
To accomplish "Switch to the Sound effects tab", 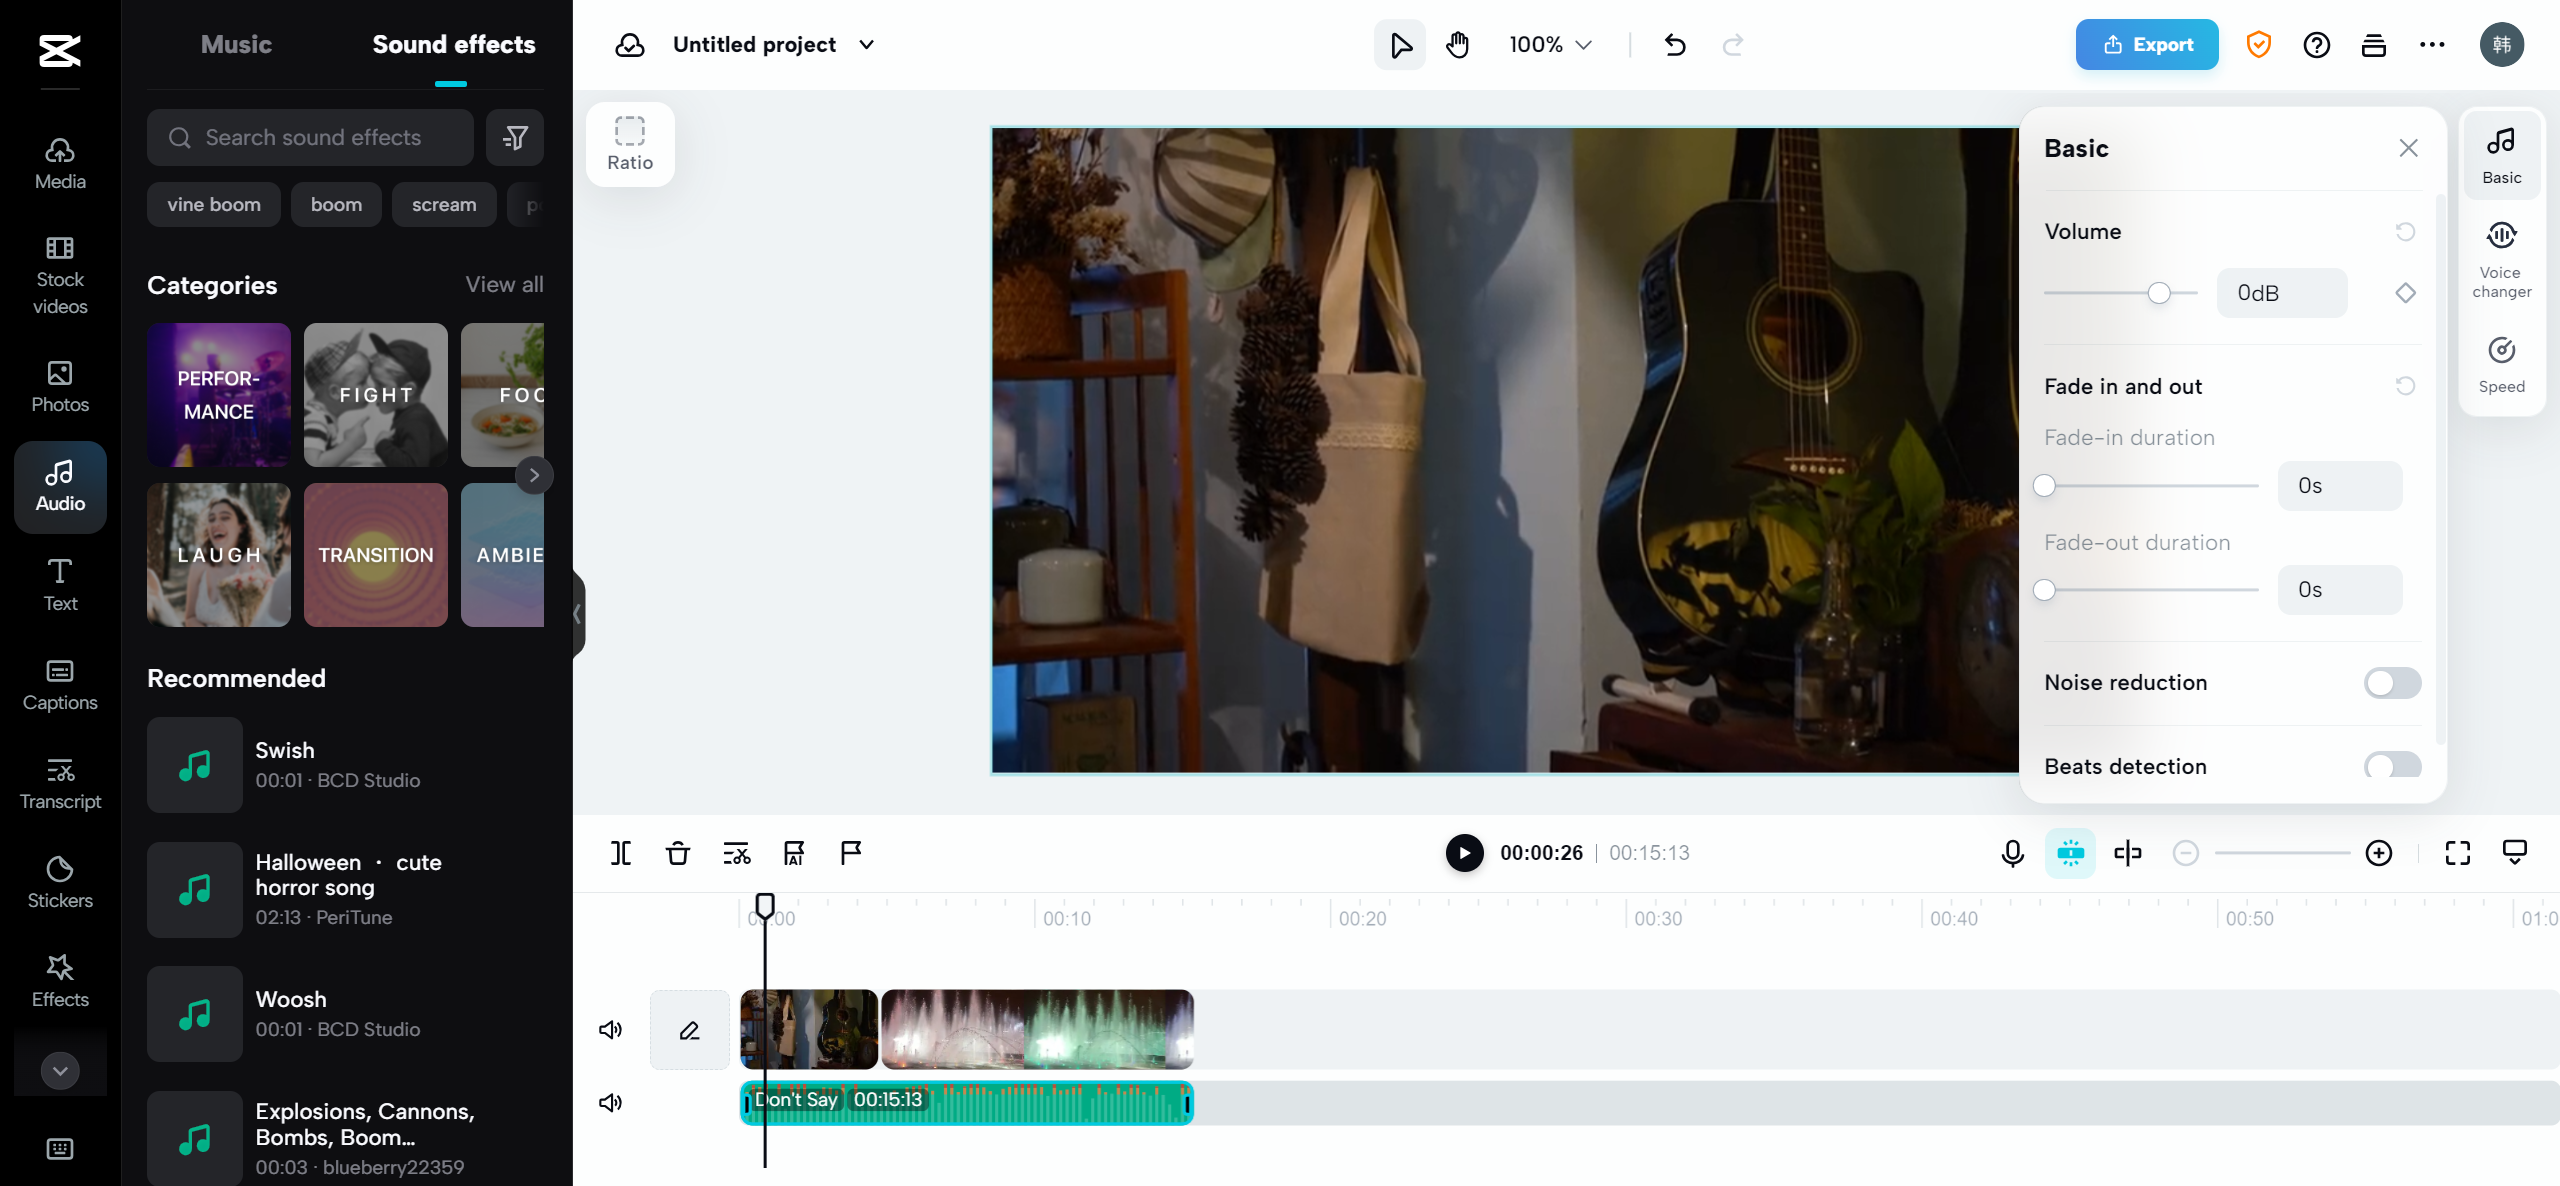I will (454, 44).
